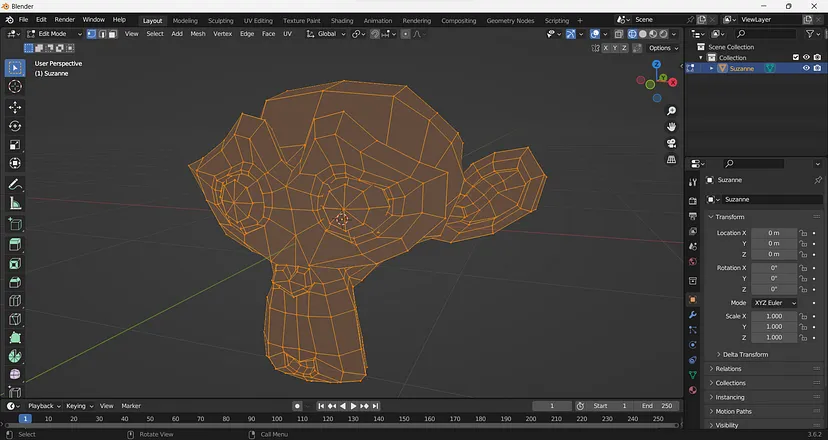Open the Edit Mode dropdown
The width and height of the screenshot is (828, 440).
point(55,34)
